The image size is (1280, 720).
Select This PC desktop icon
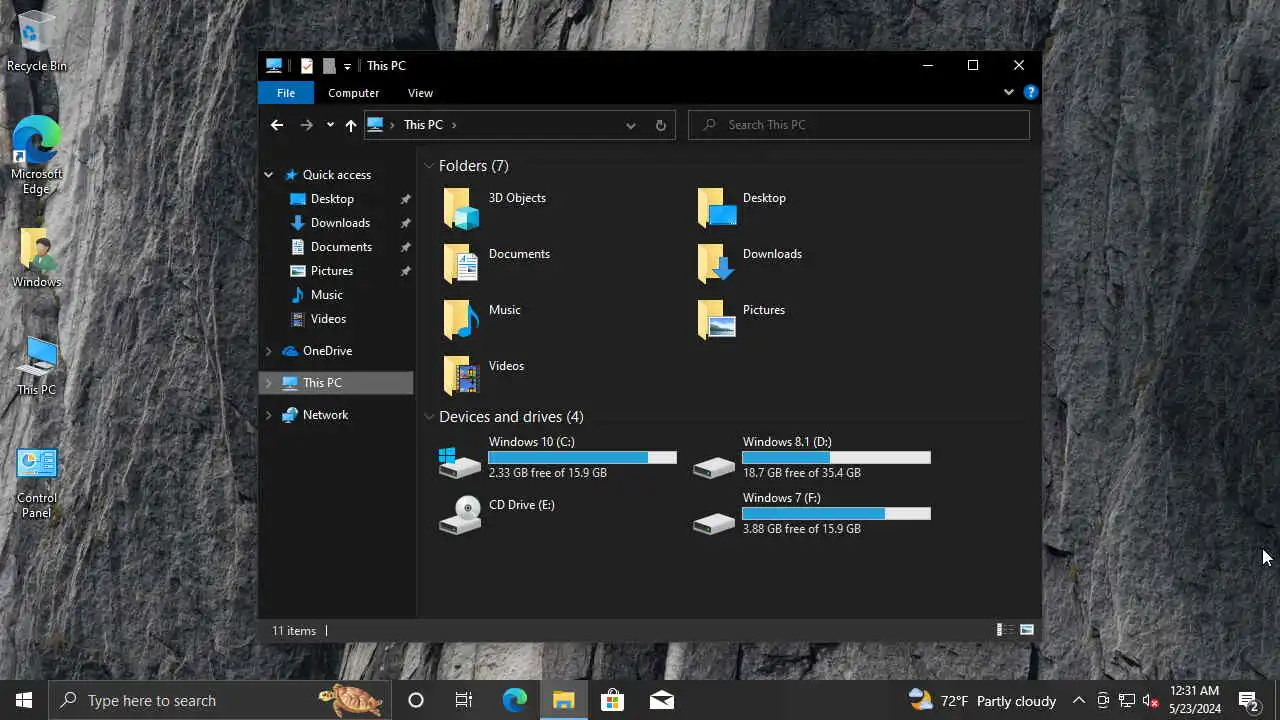(37, 366)
